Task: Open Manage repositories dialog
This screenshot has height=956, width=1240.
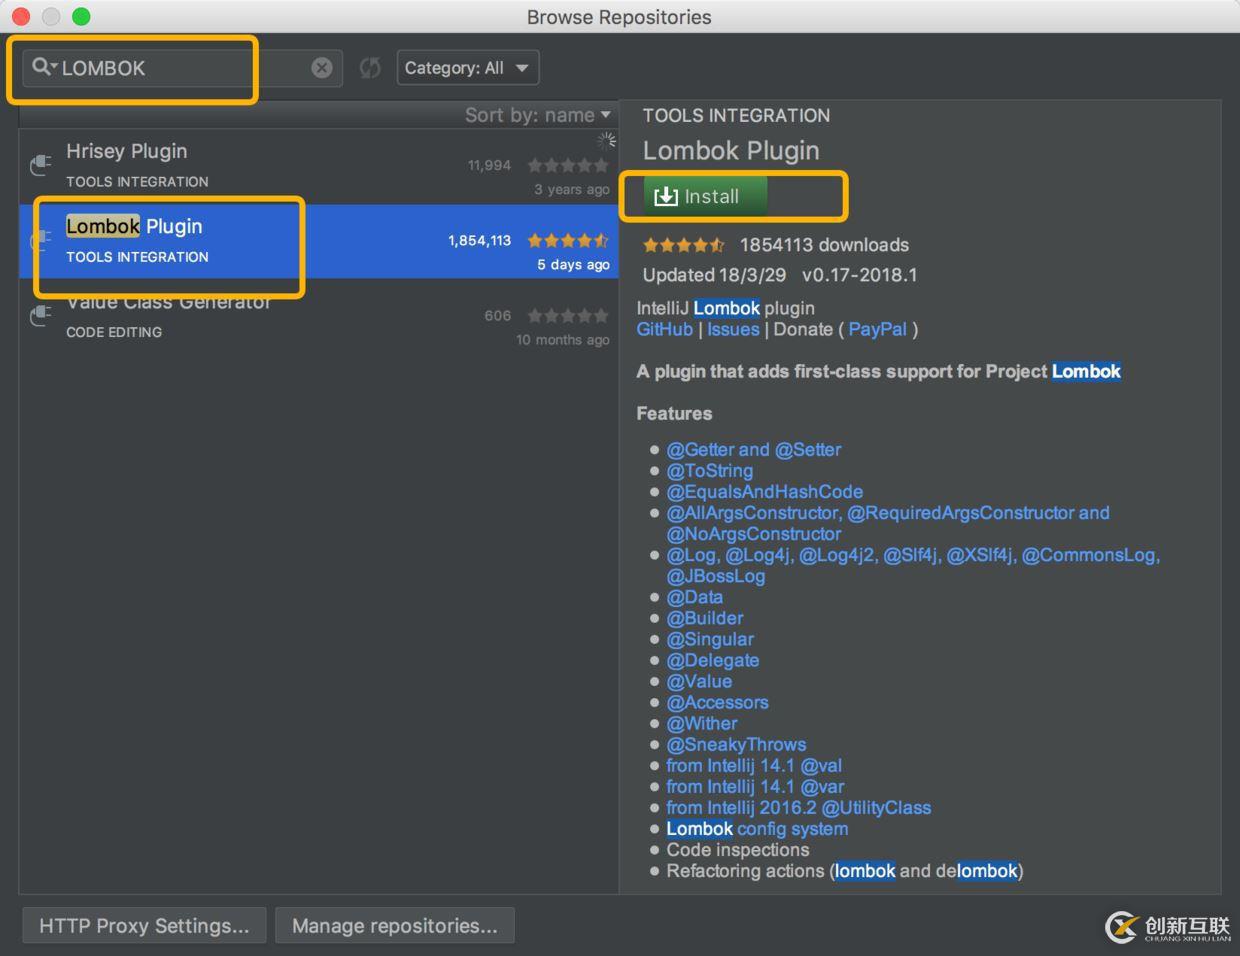Action: (x=395, y=926)
